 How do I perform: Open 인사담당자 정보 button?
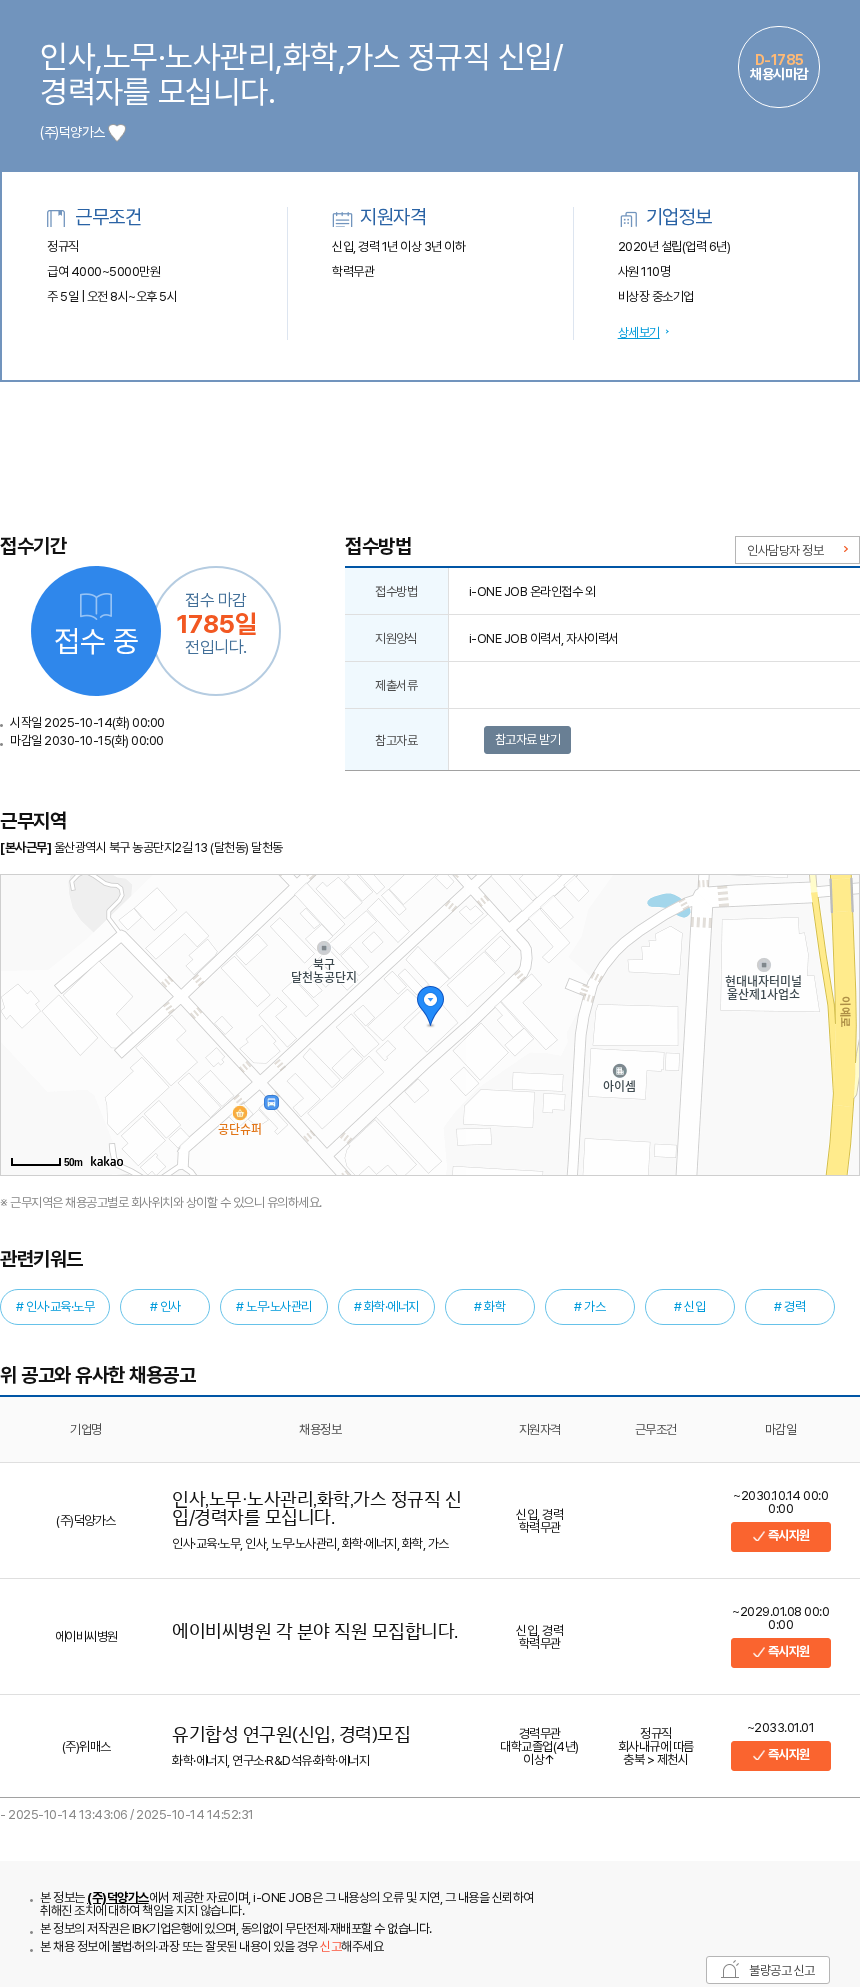coord(797,550)
